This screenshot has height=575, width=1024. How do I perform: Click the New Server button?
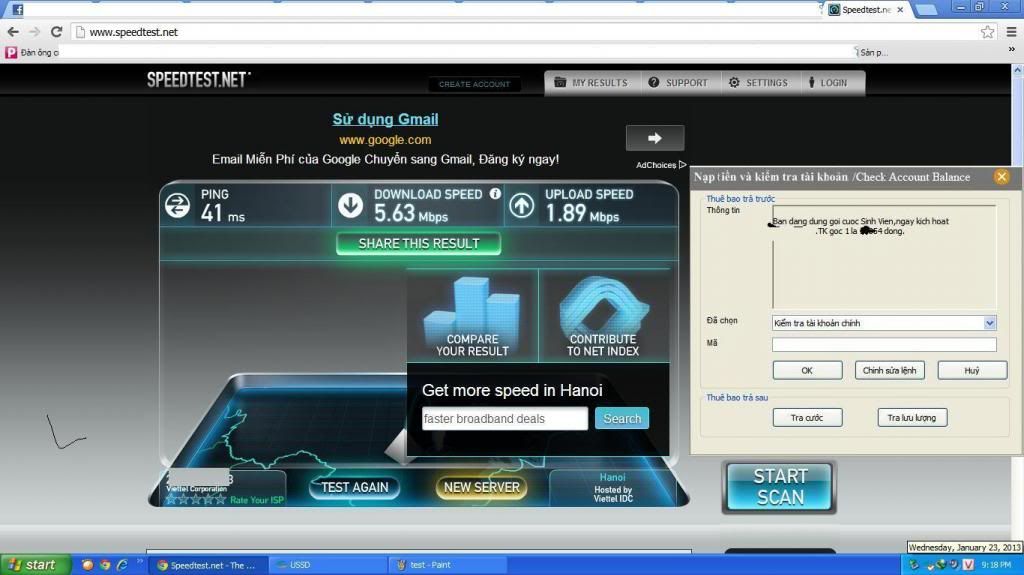482,487
